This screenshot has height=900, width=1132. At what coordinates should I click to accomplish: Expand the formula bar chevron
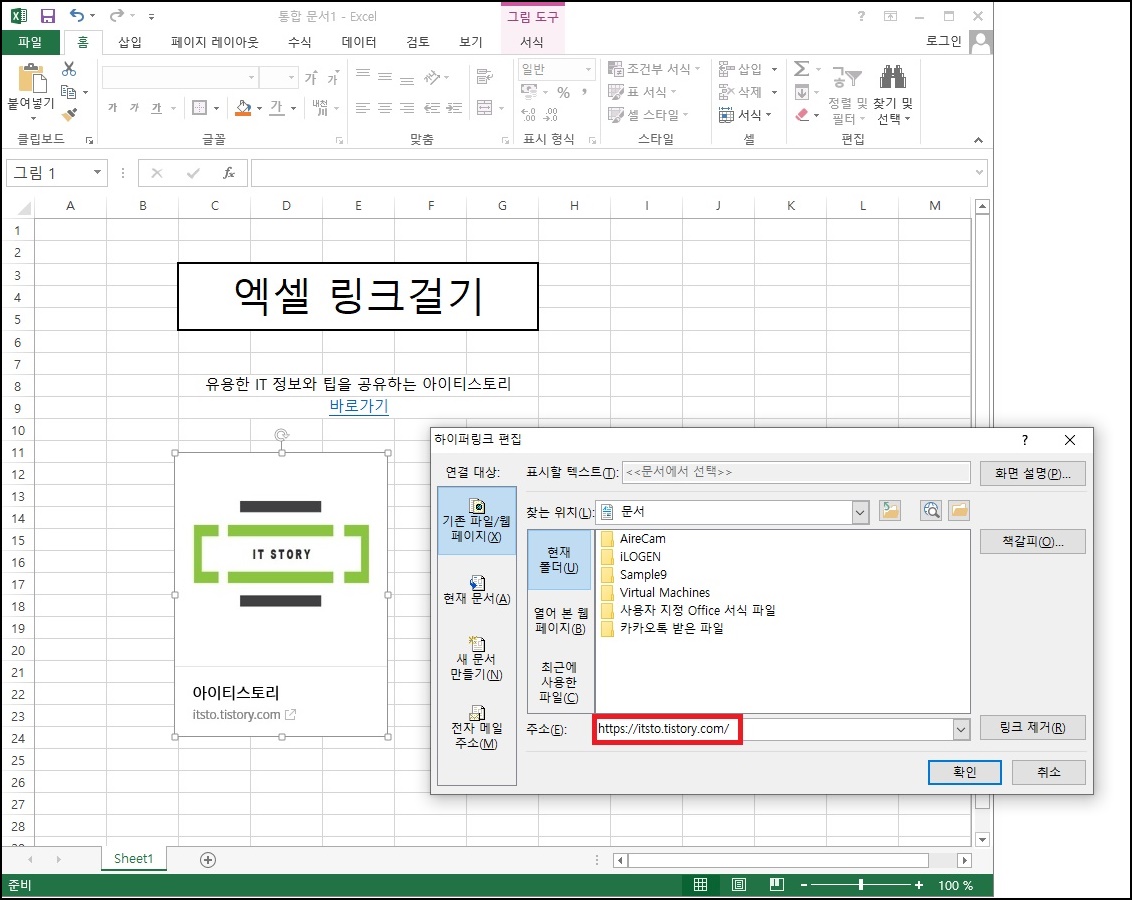[979, 172]
